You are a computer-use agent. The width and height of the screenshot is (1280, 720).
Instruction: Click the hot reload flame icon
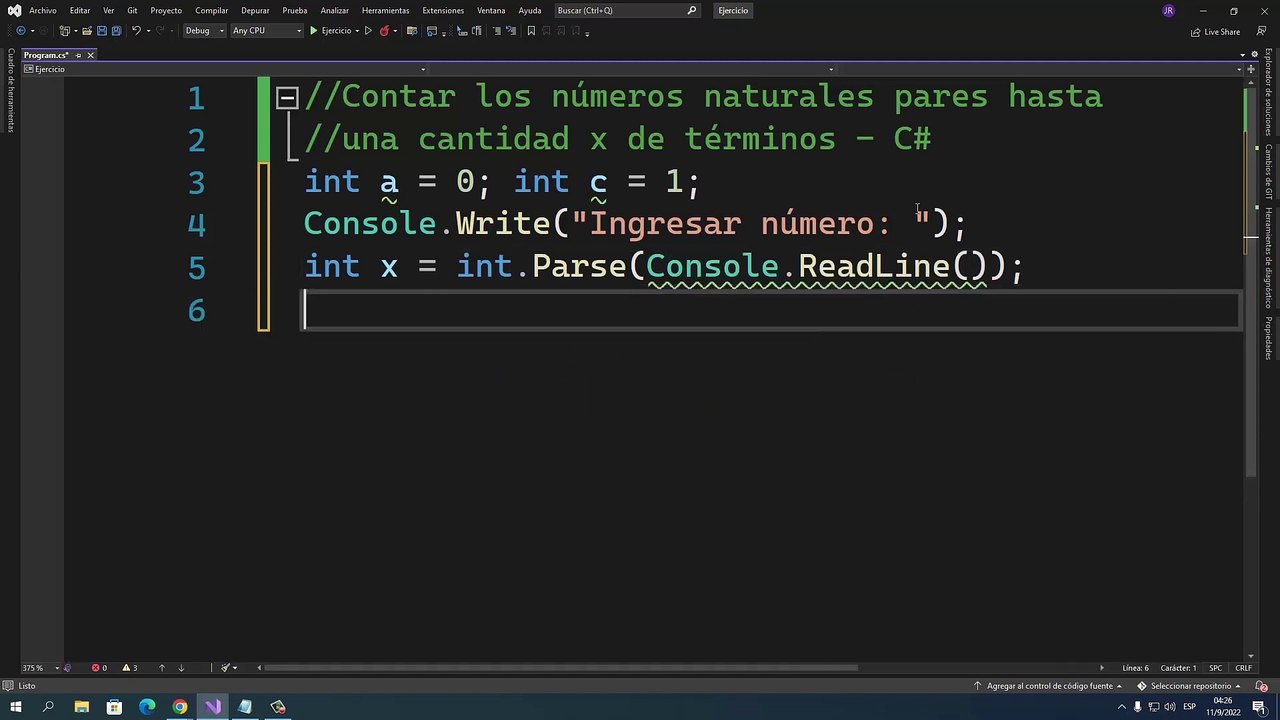384,31
